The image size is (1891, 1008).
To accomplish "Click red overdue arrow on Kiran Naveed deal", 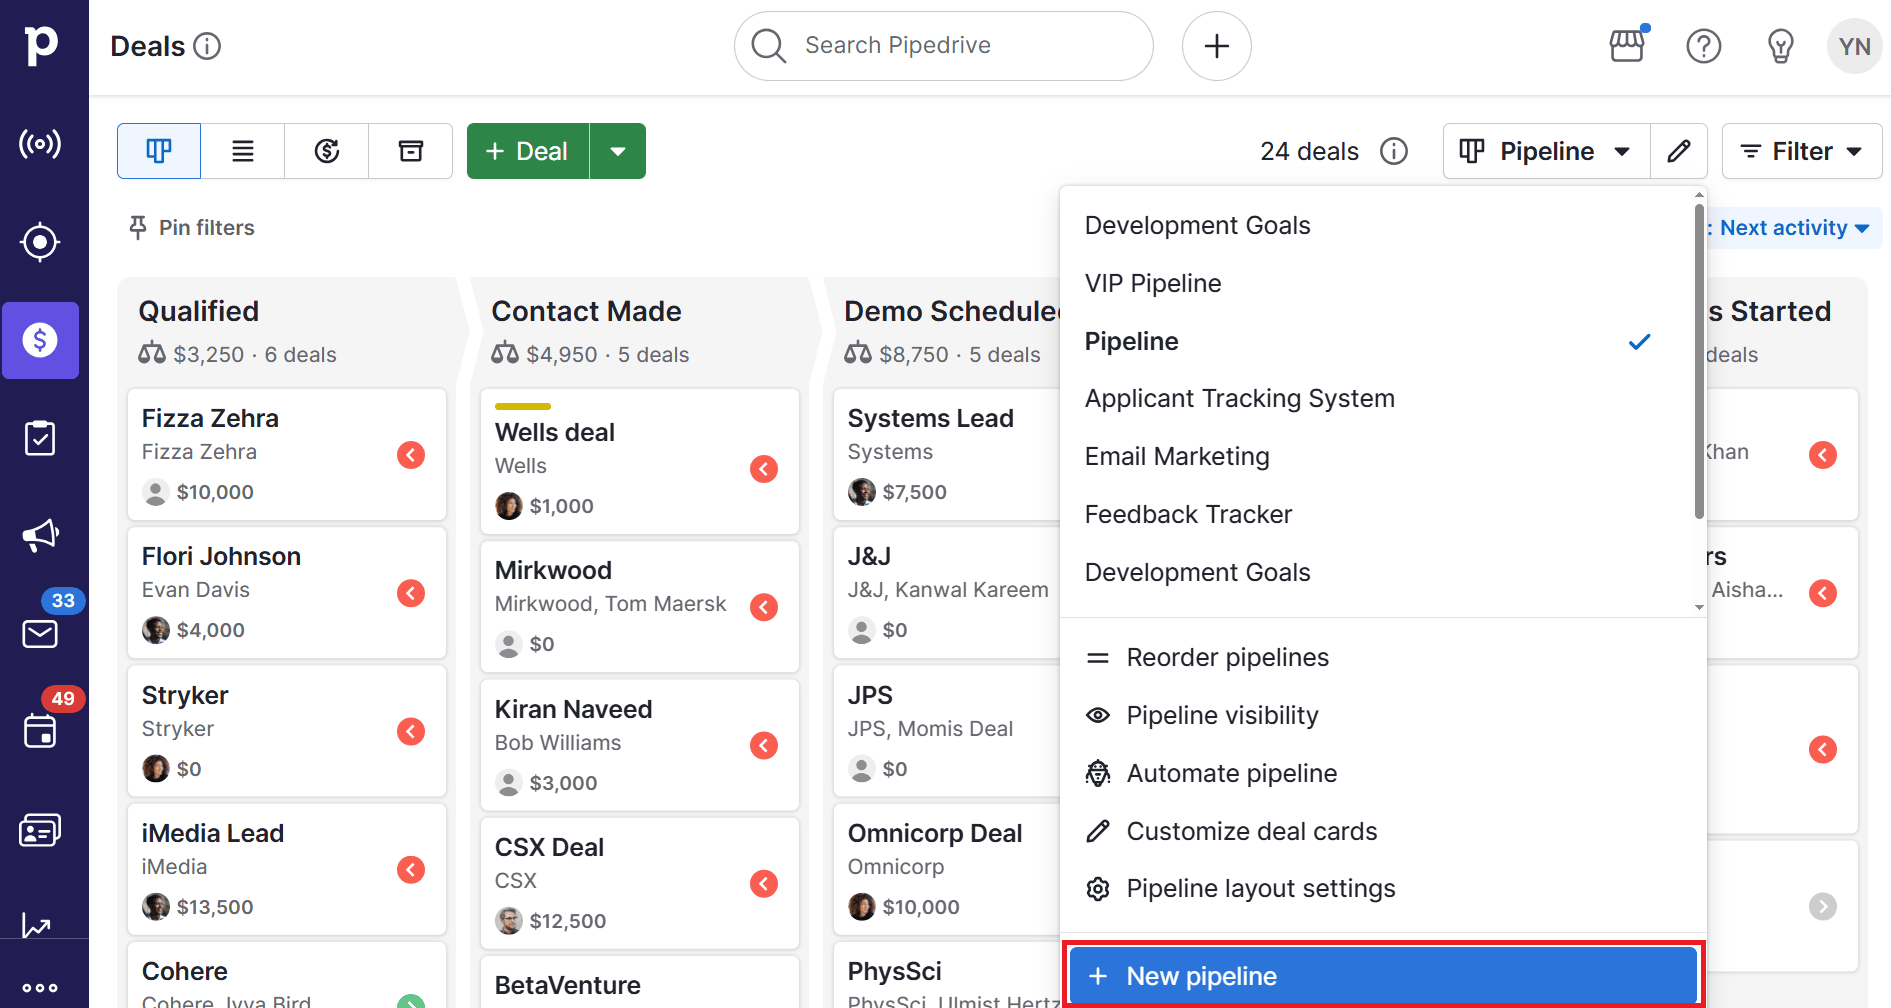I will pos(764,746).
